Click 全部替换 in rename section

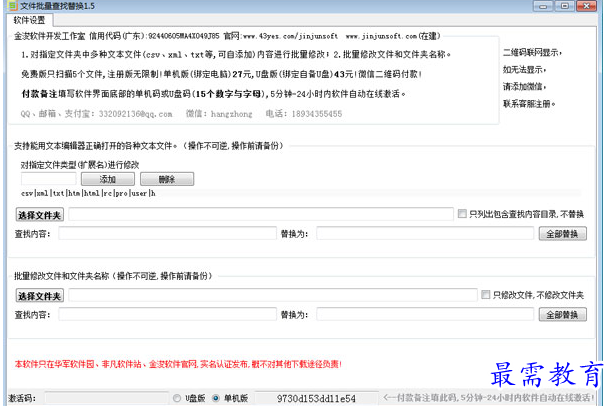pyautogui.click(x=562, y=315)
